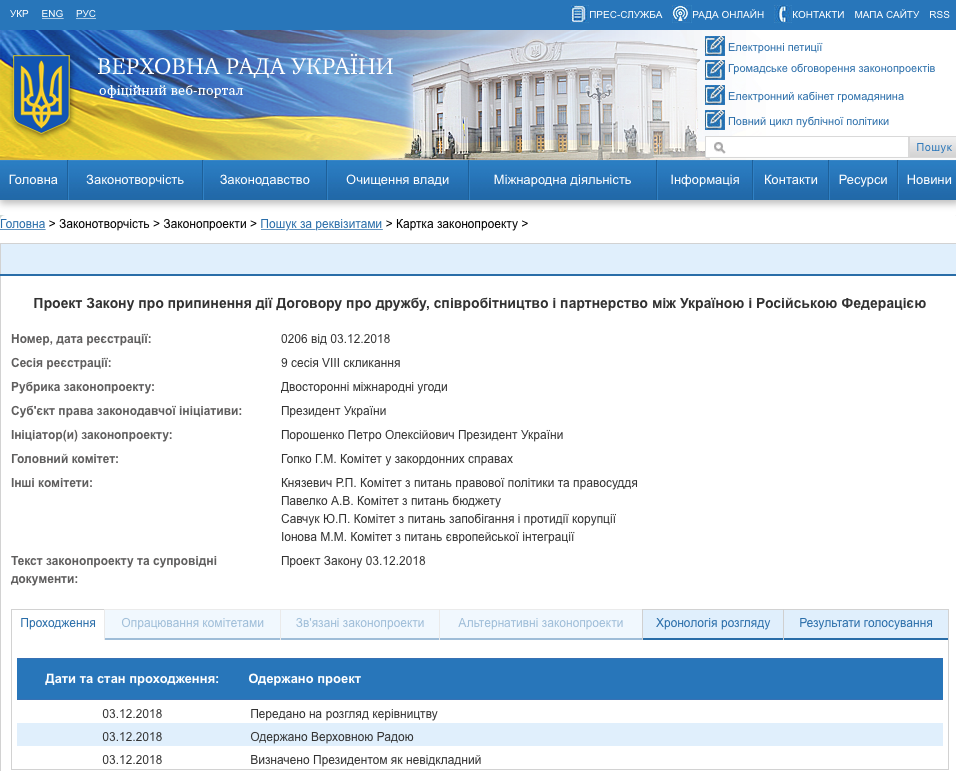Focus the site search input field
Screen dimensions: 956x771
807,147
